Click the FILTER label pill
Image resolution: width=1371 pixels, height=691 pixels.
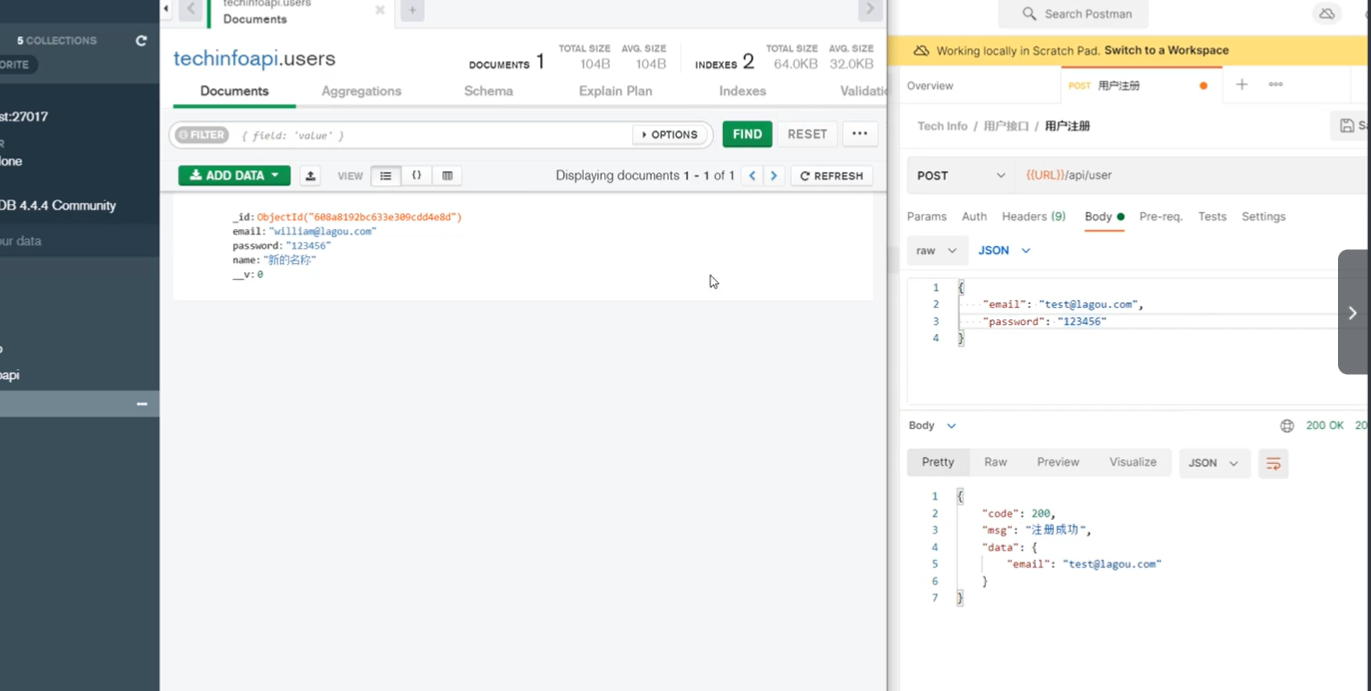[202, 135]
